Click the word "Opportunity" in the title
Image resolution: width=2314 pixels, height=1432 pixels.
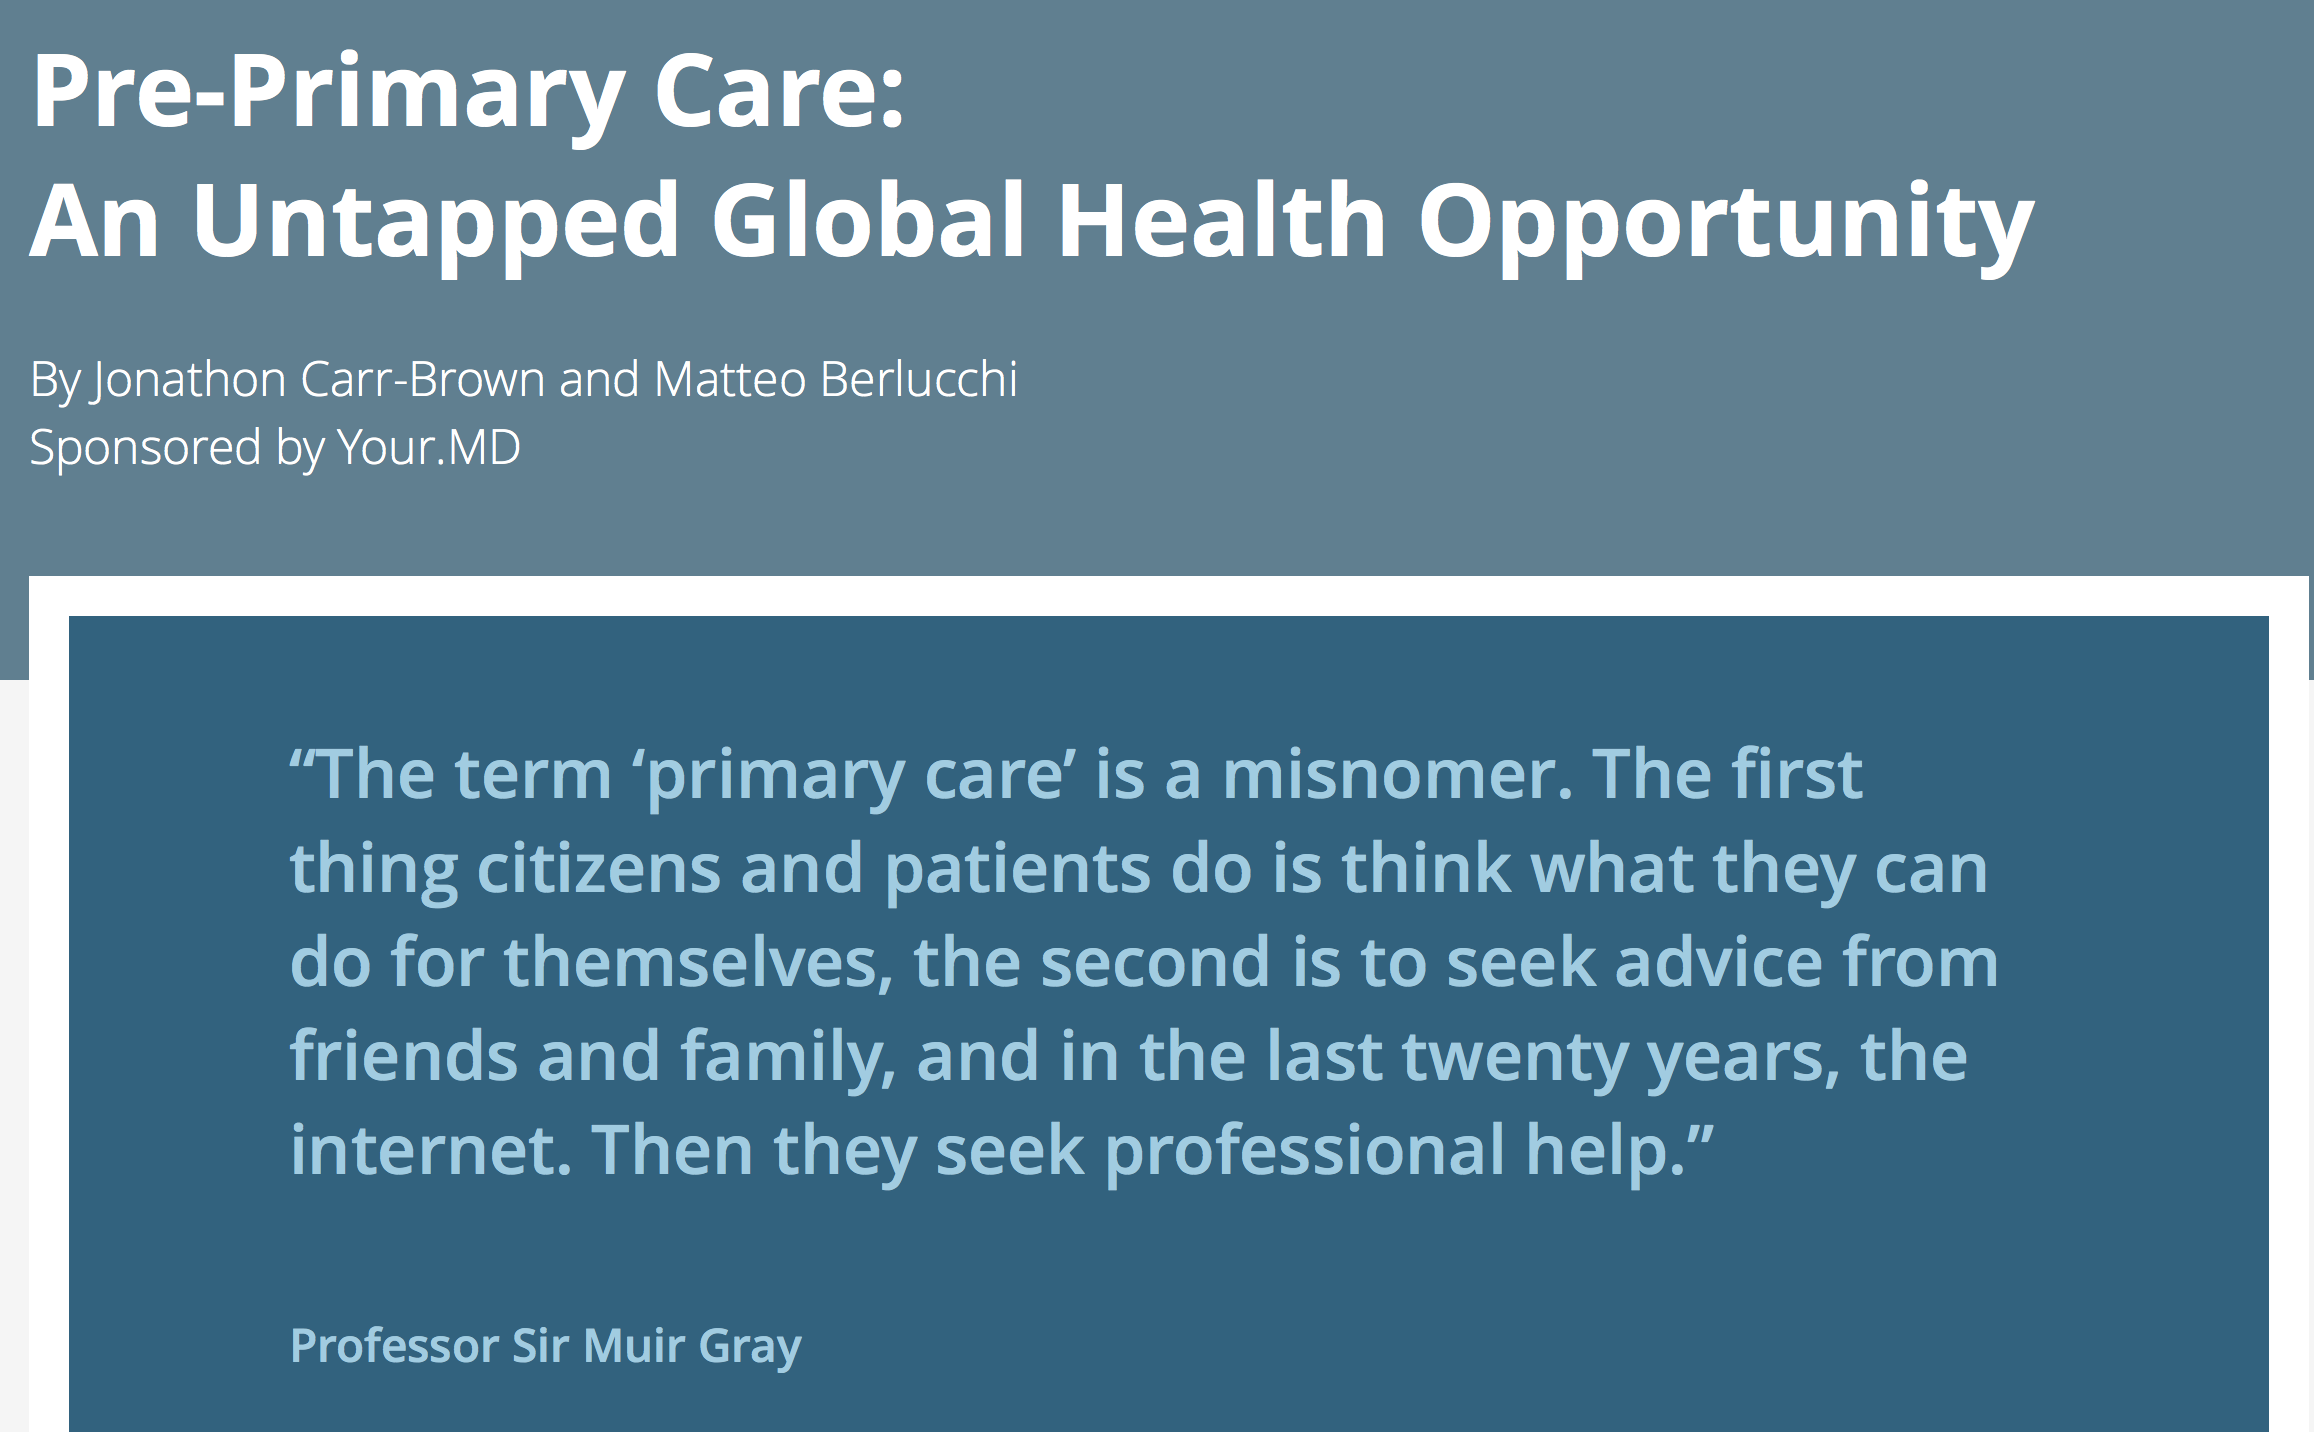pos(1726,224)
